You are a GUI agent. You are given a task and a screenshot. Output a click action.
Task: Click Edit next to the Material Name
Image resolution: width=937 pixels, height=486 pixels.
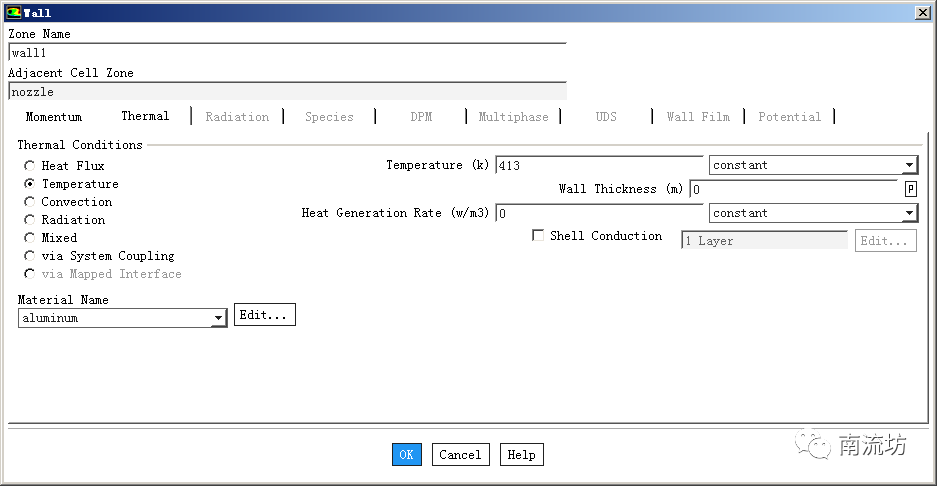pos(264,314)
